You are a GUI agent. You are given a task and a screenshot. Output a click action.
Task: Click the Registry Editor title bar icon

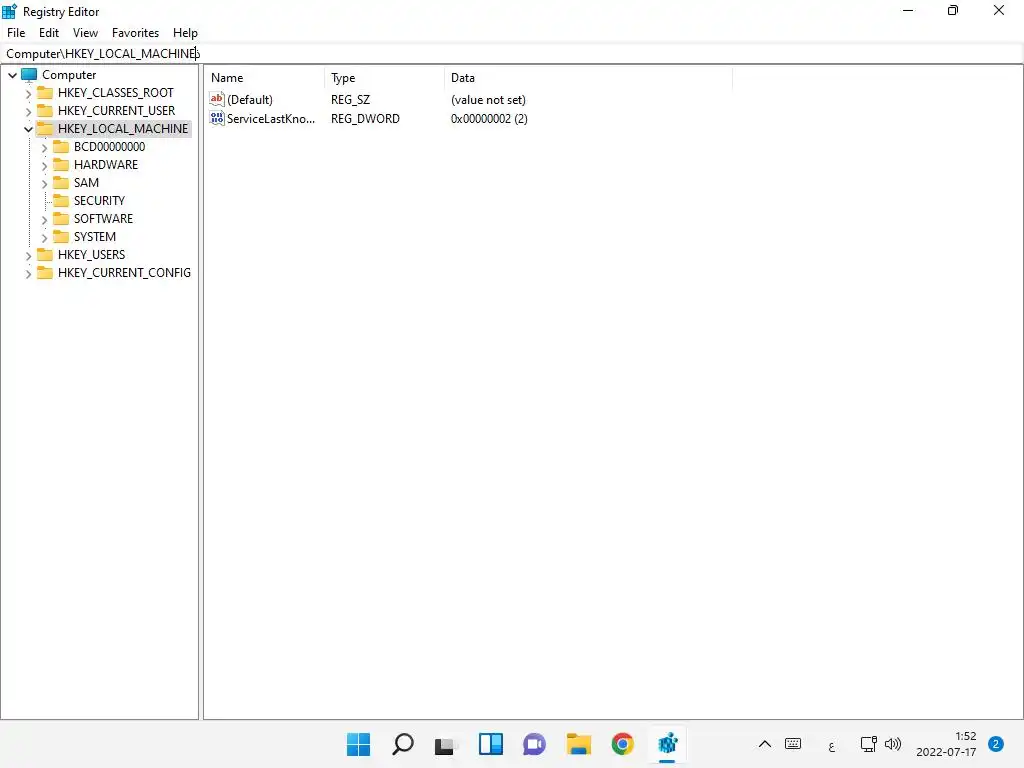coord(9,12)
